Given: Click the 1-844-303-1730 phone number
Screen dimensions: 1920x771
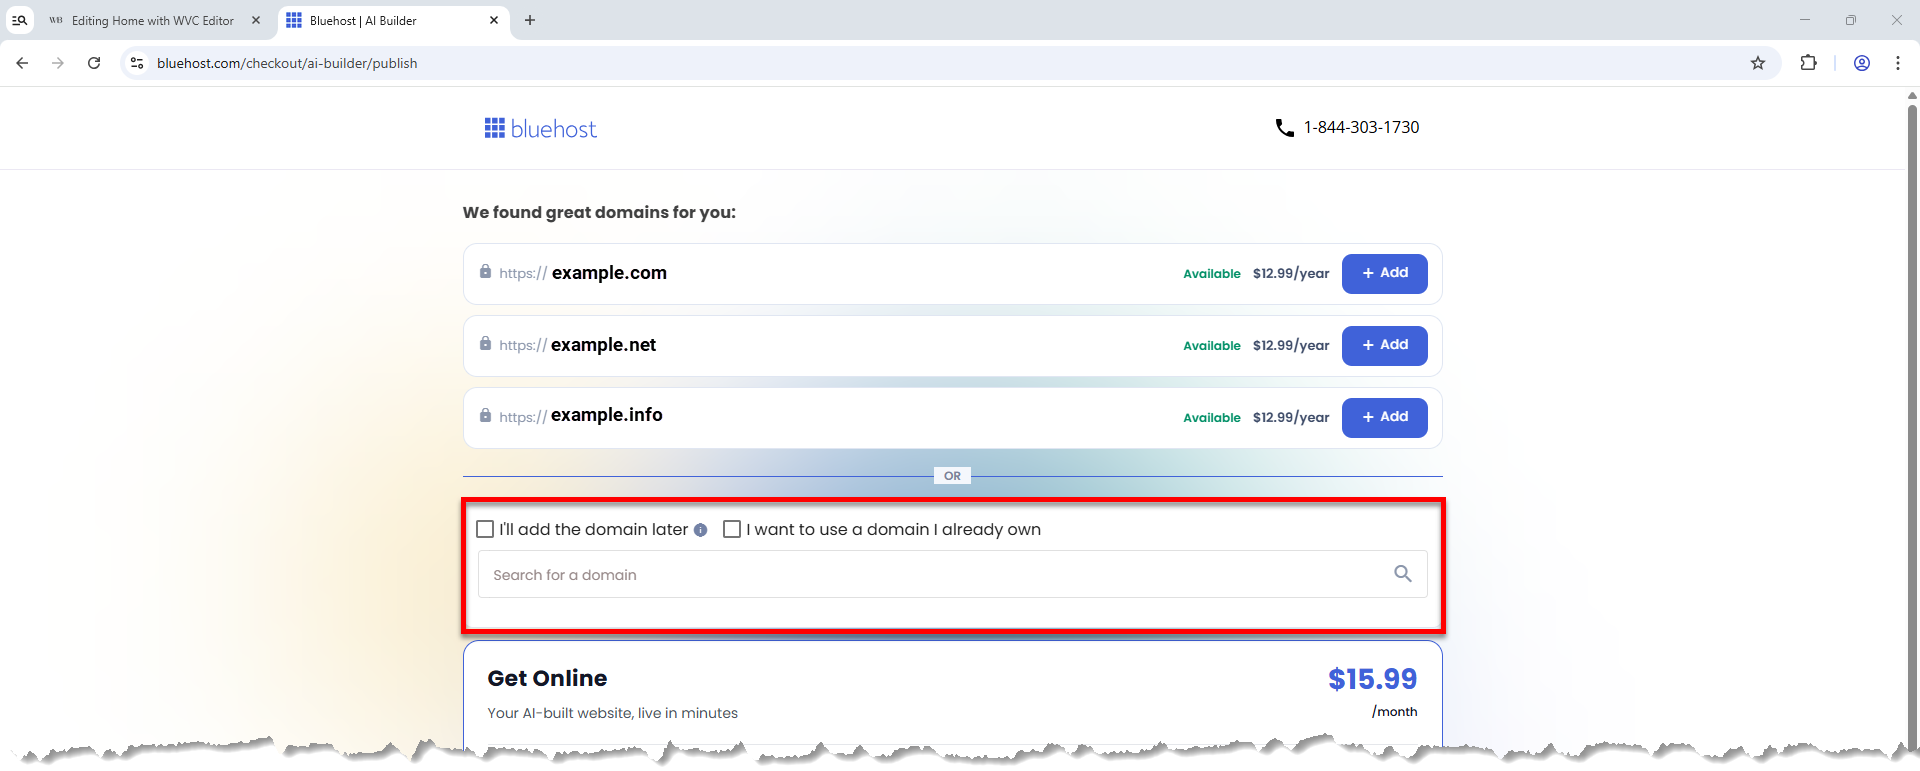Looking at the screenshot, I should click(x=1361, y=127).
